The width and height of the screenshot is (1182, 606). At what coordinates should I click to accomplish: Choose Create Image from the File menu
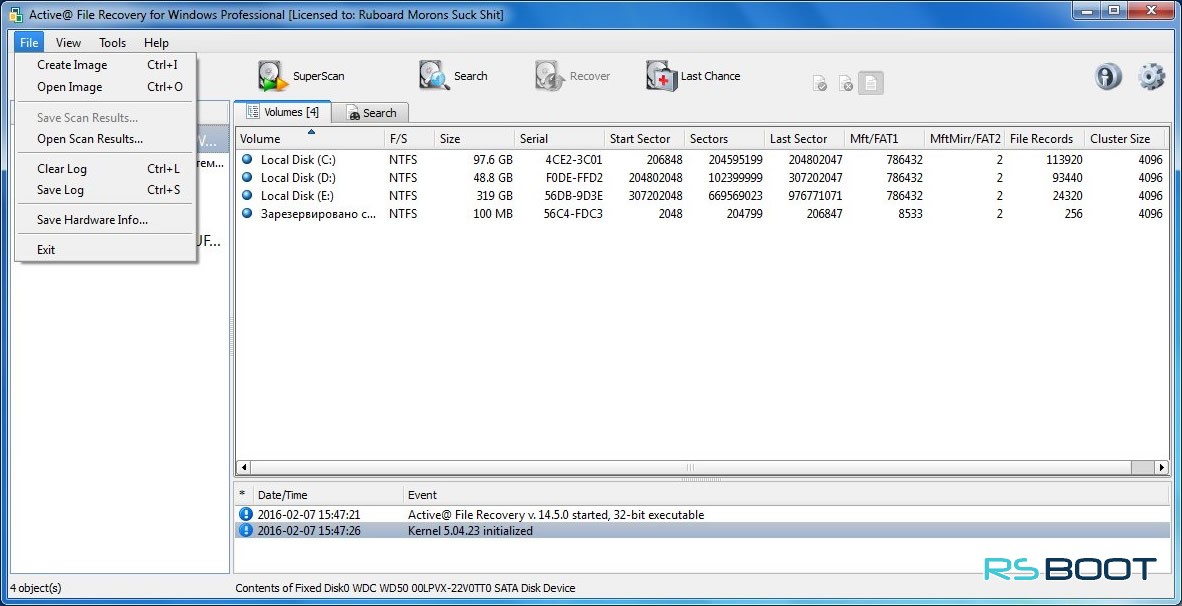[x=106, y=65]
